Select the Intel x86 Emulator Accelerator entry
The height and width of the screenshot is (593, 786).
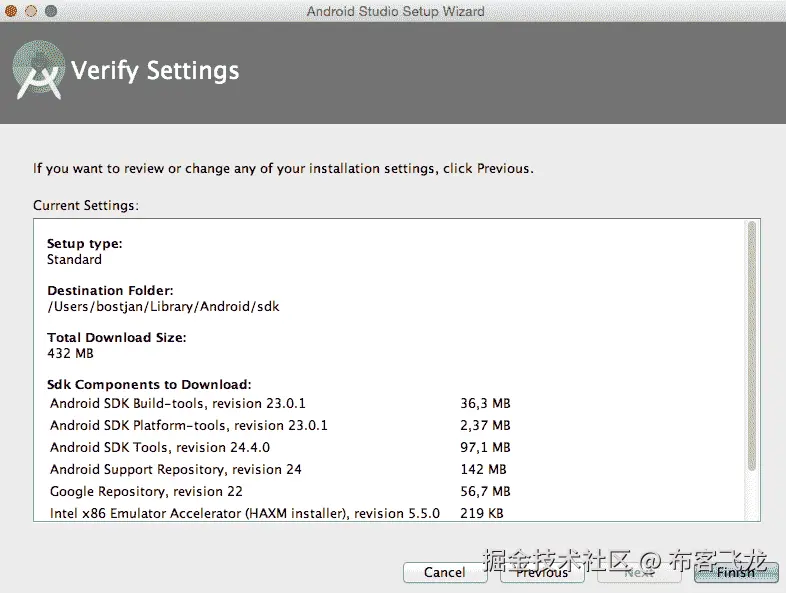244,514
